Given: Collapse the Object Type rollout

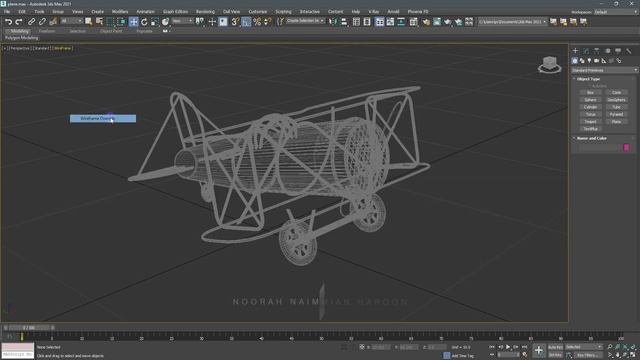Looking at the screenshot, I should (588, 79).
